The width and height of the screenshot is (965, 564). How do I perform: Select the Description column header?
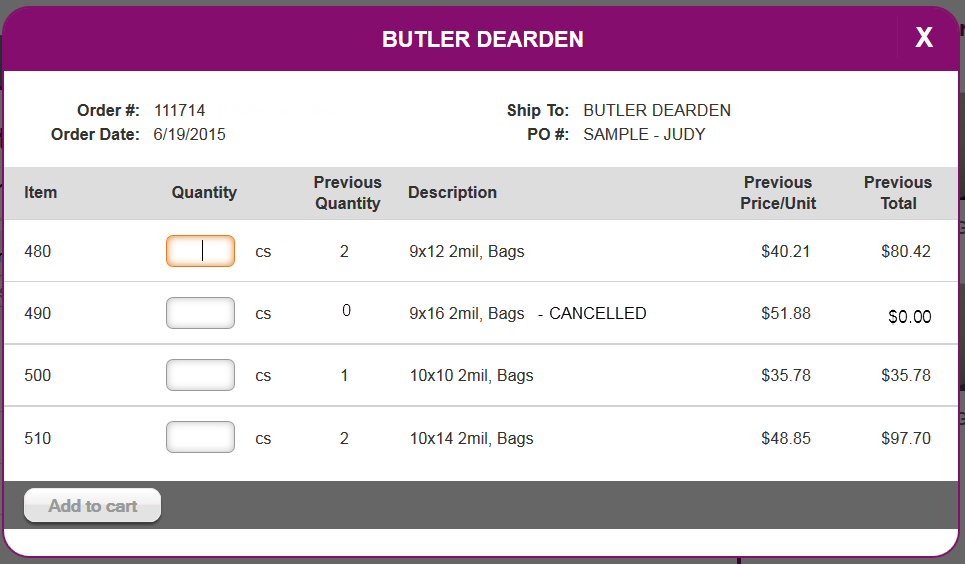click(x=452, y=192)
